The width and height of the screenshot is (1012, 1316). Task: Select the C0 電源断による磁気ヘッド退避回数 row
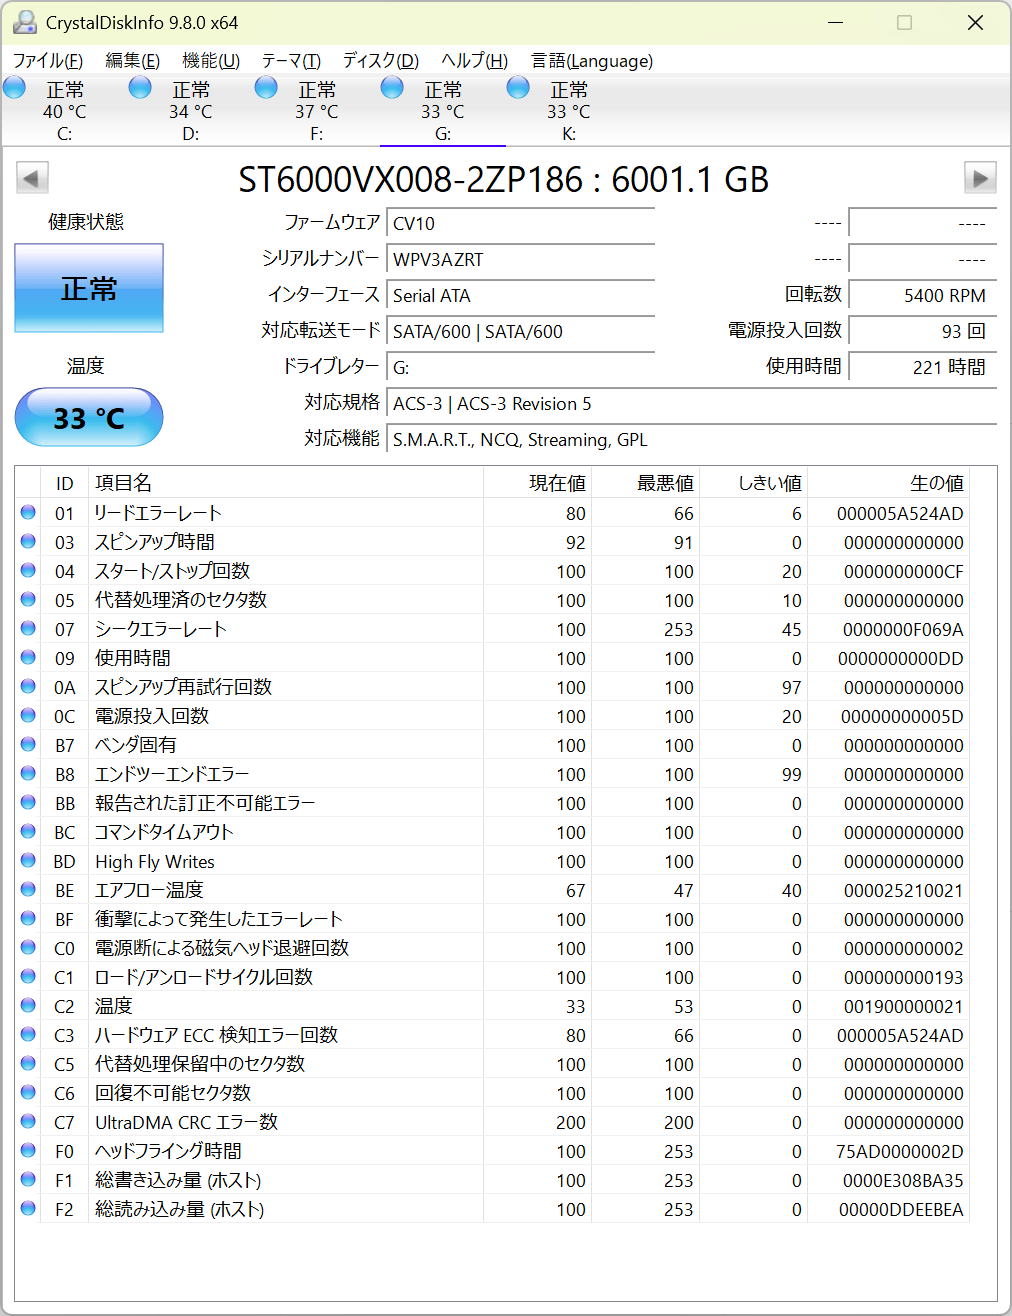492,948
